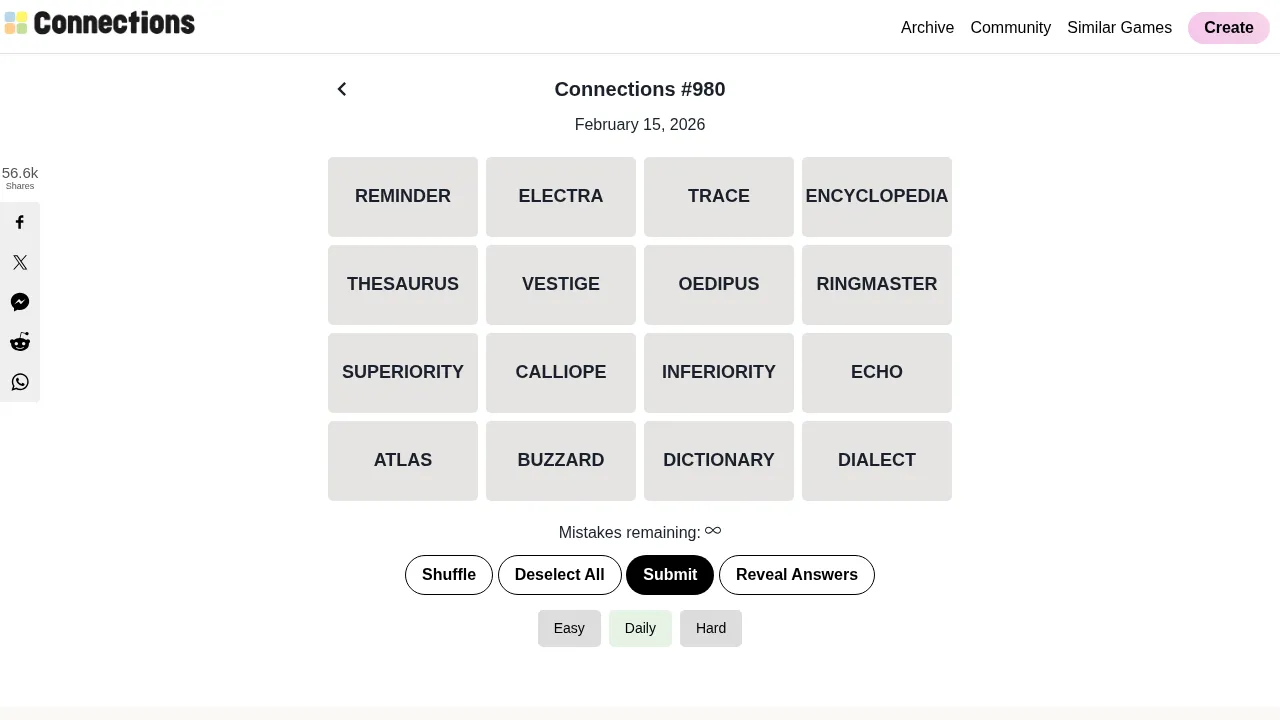1280x720 pixels.
Task: Share the puzzle on Reddit
Action: tap(20, 342)
